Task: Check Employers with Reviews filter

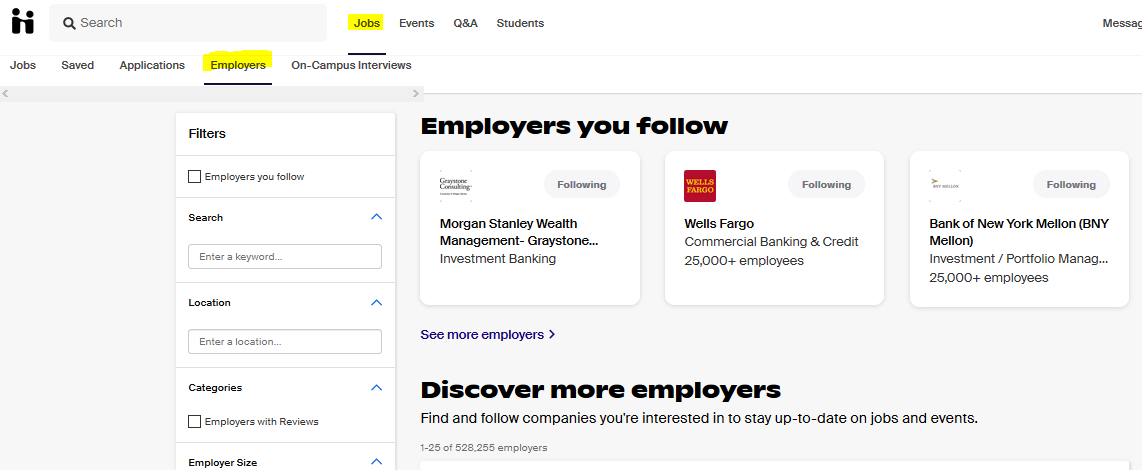Action: click(x=195, y=422)
